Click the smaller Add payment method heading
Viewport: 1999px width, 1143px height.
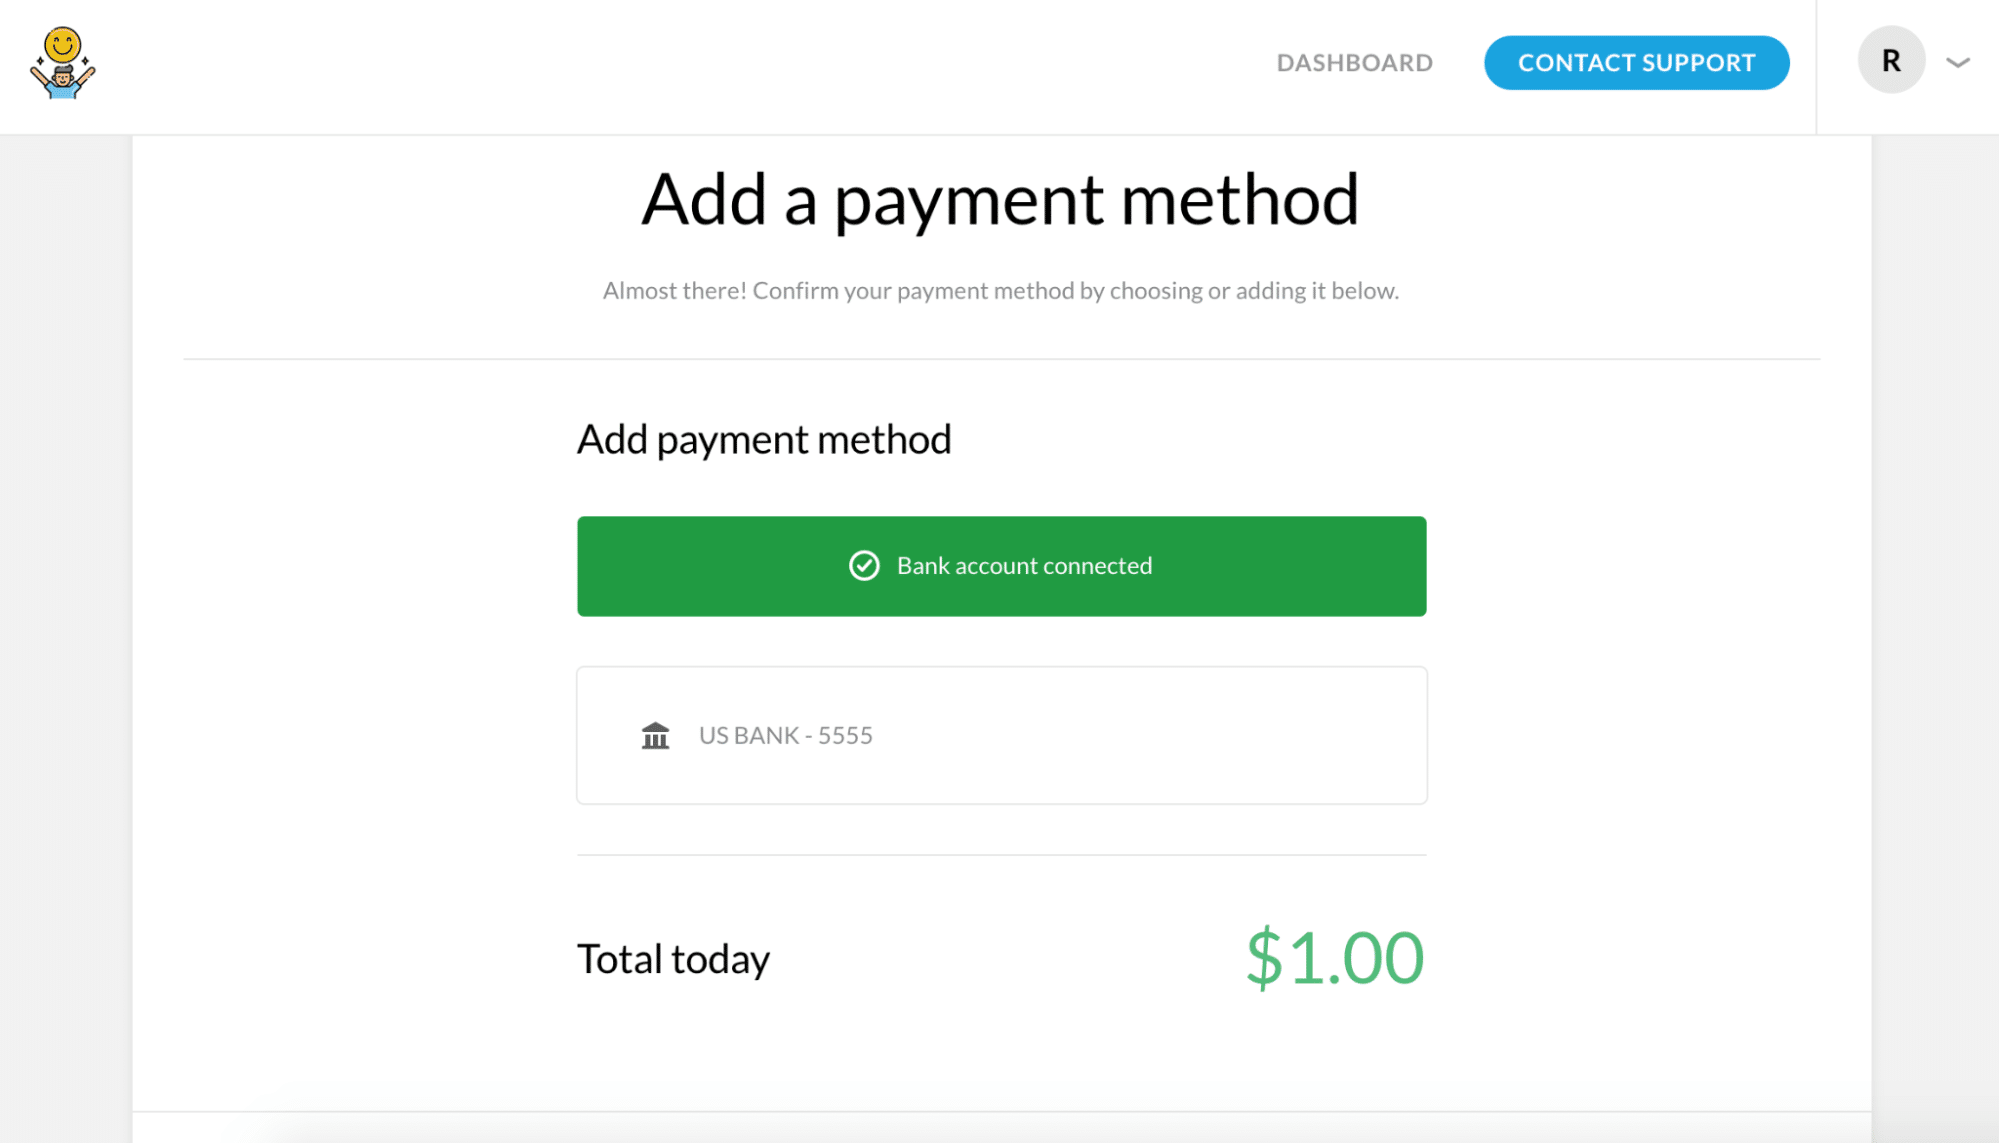point(764,440)
